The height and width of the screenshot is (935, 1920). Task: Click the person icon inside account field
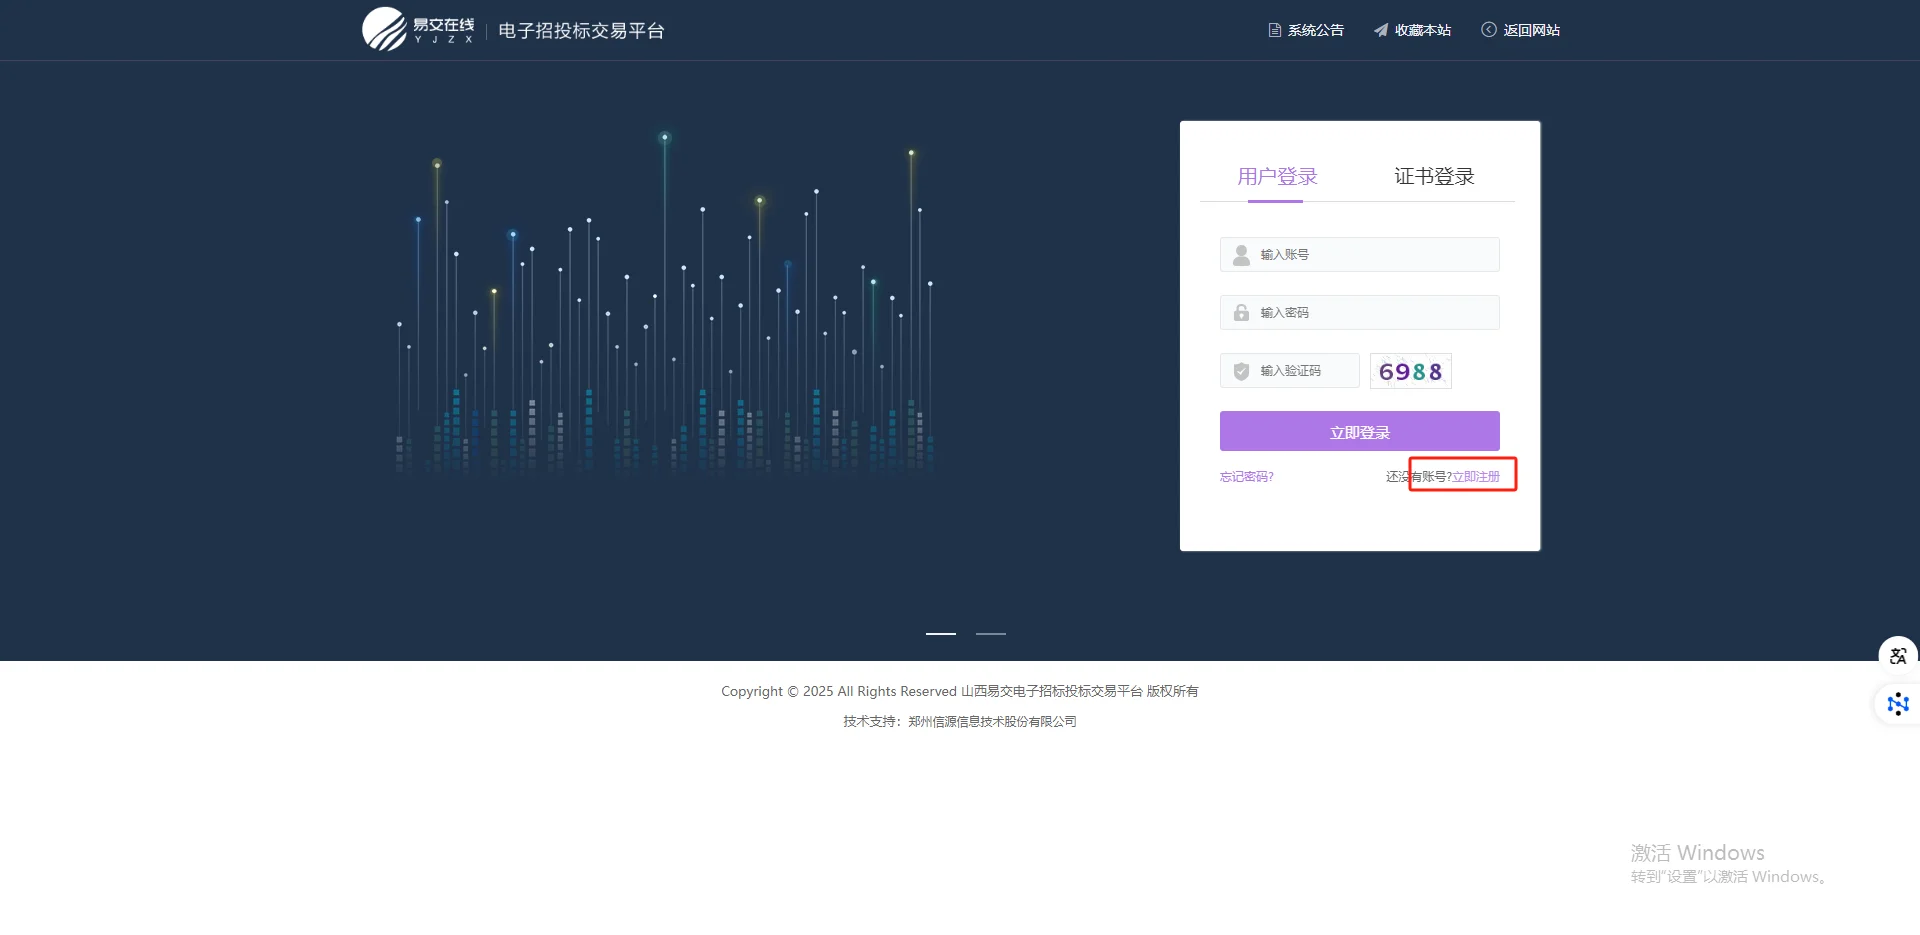tap(1241, 254)
